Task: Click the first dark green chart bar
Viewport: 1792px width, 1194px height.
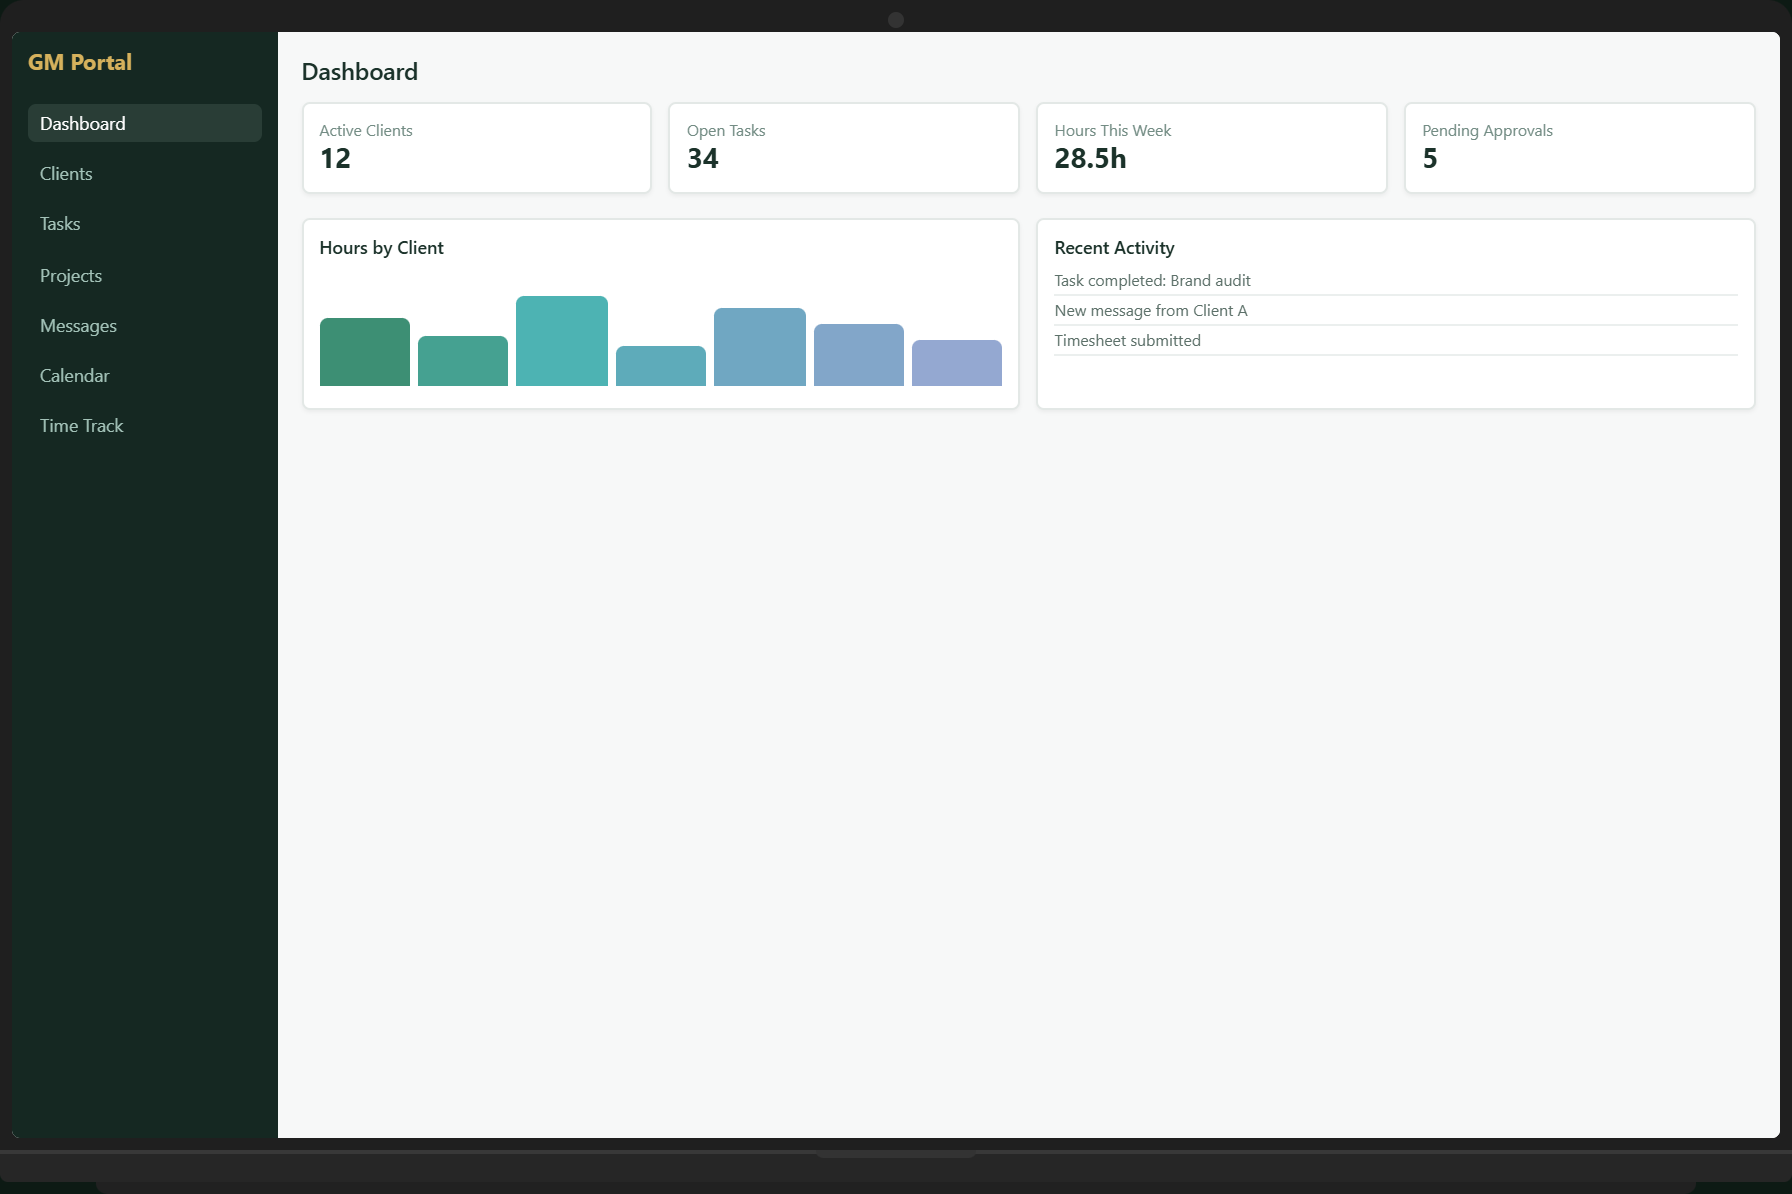Action: (365, 352)
